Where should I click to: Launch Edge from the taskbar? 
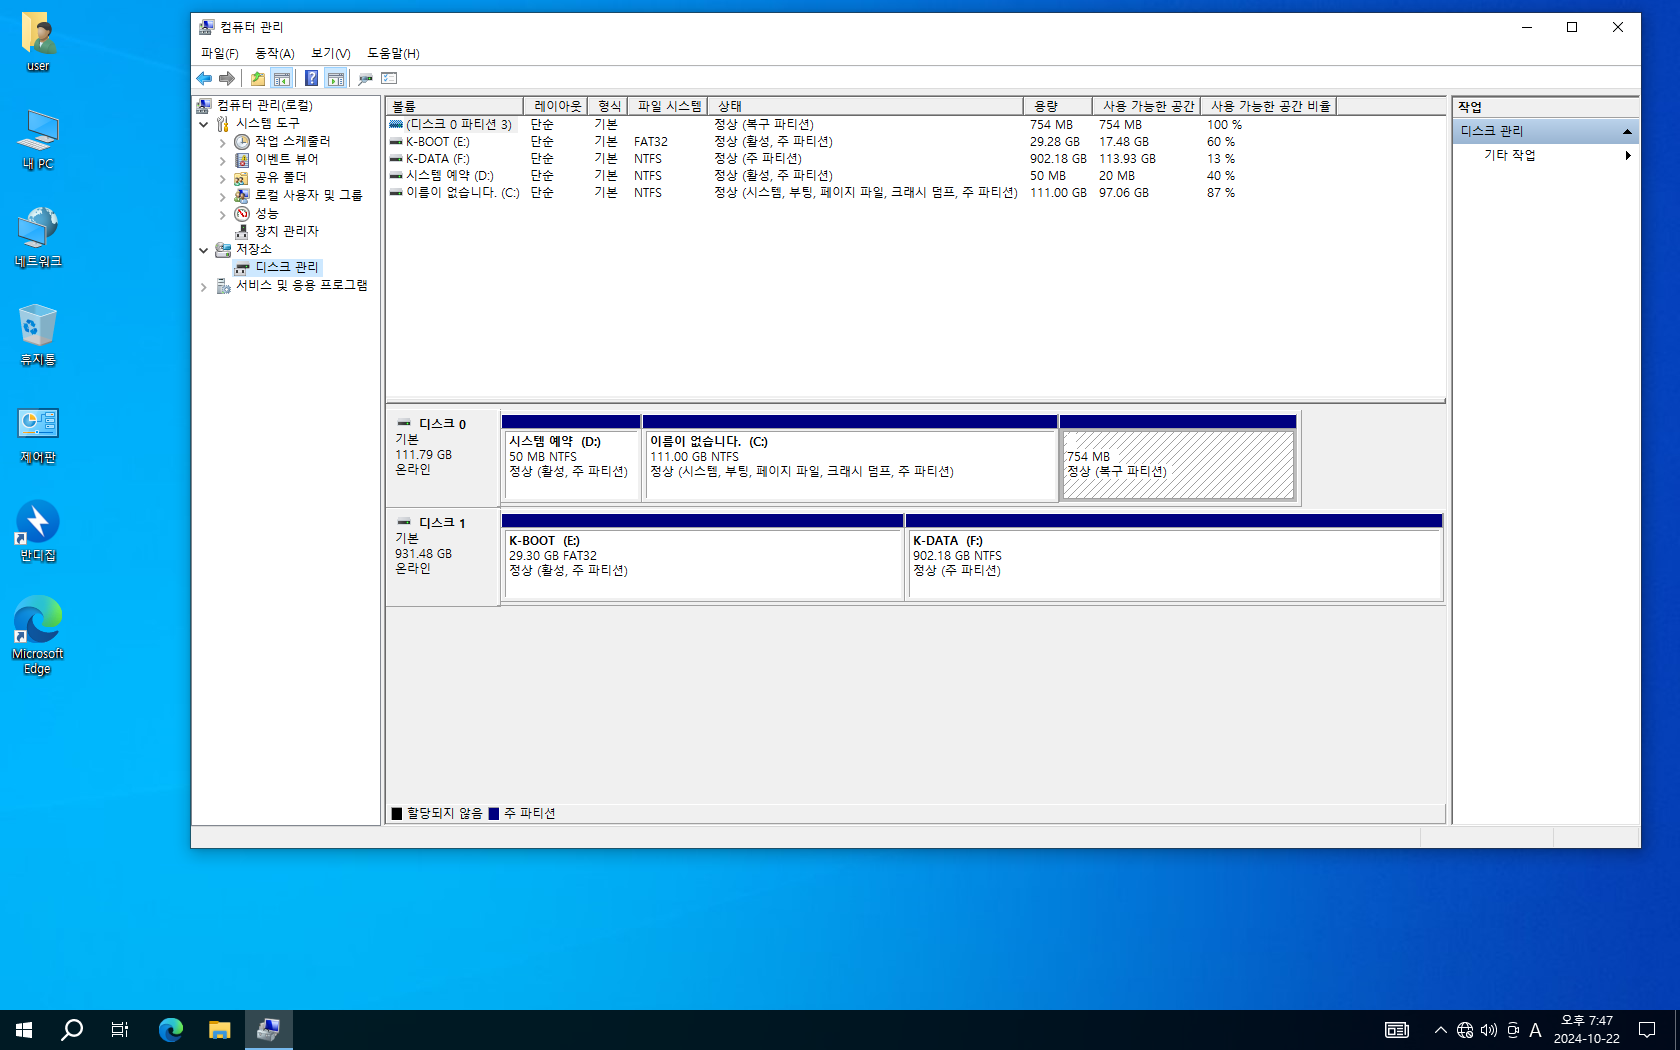[171, 1030]
